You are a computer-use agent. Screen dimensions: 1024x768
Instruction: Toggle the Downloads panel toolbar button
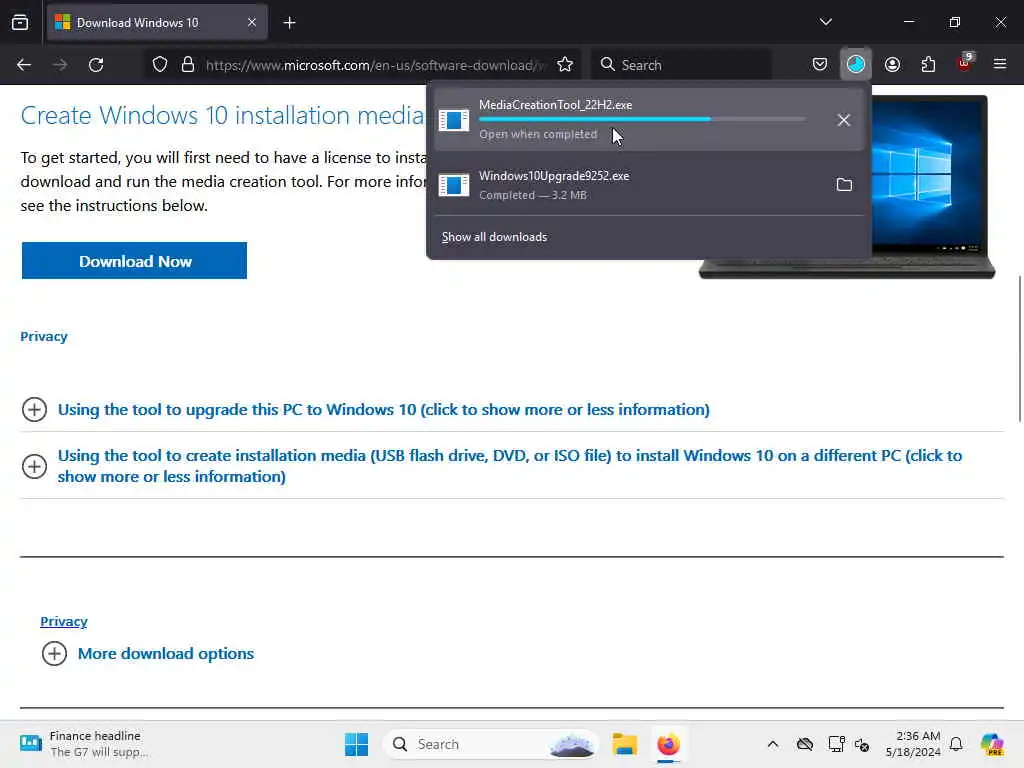tap(856, 64)
